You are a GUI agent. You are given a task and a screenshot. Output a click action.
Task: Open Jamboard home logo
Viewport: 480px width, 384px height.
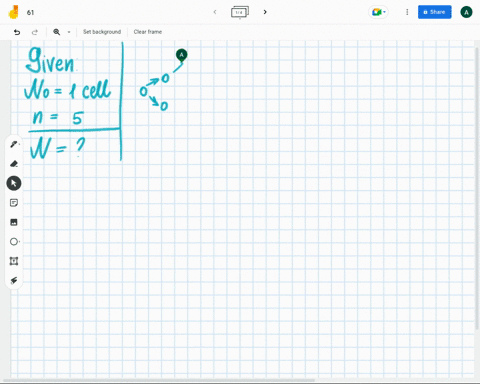14,12
